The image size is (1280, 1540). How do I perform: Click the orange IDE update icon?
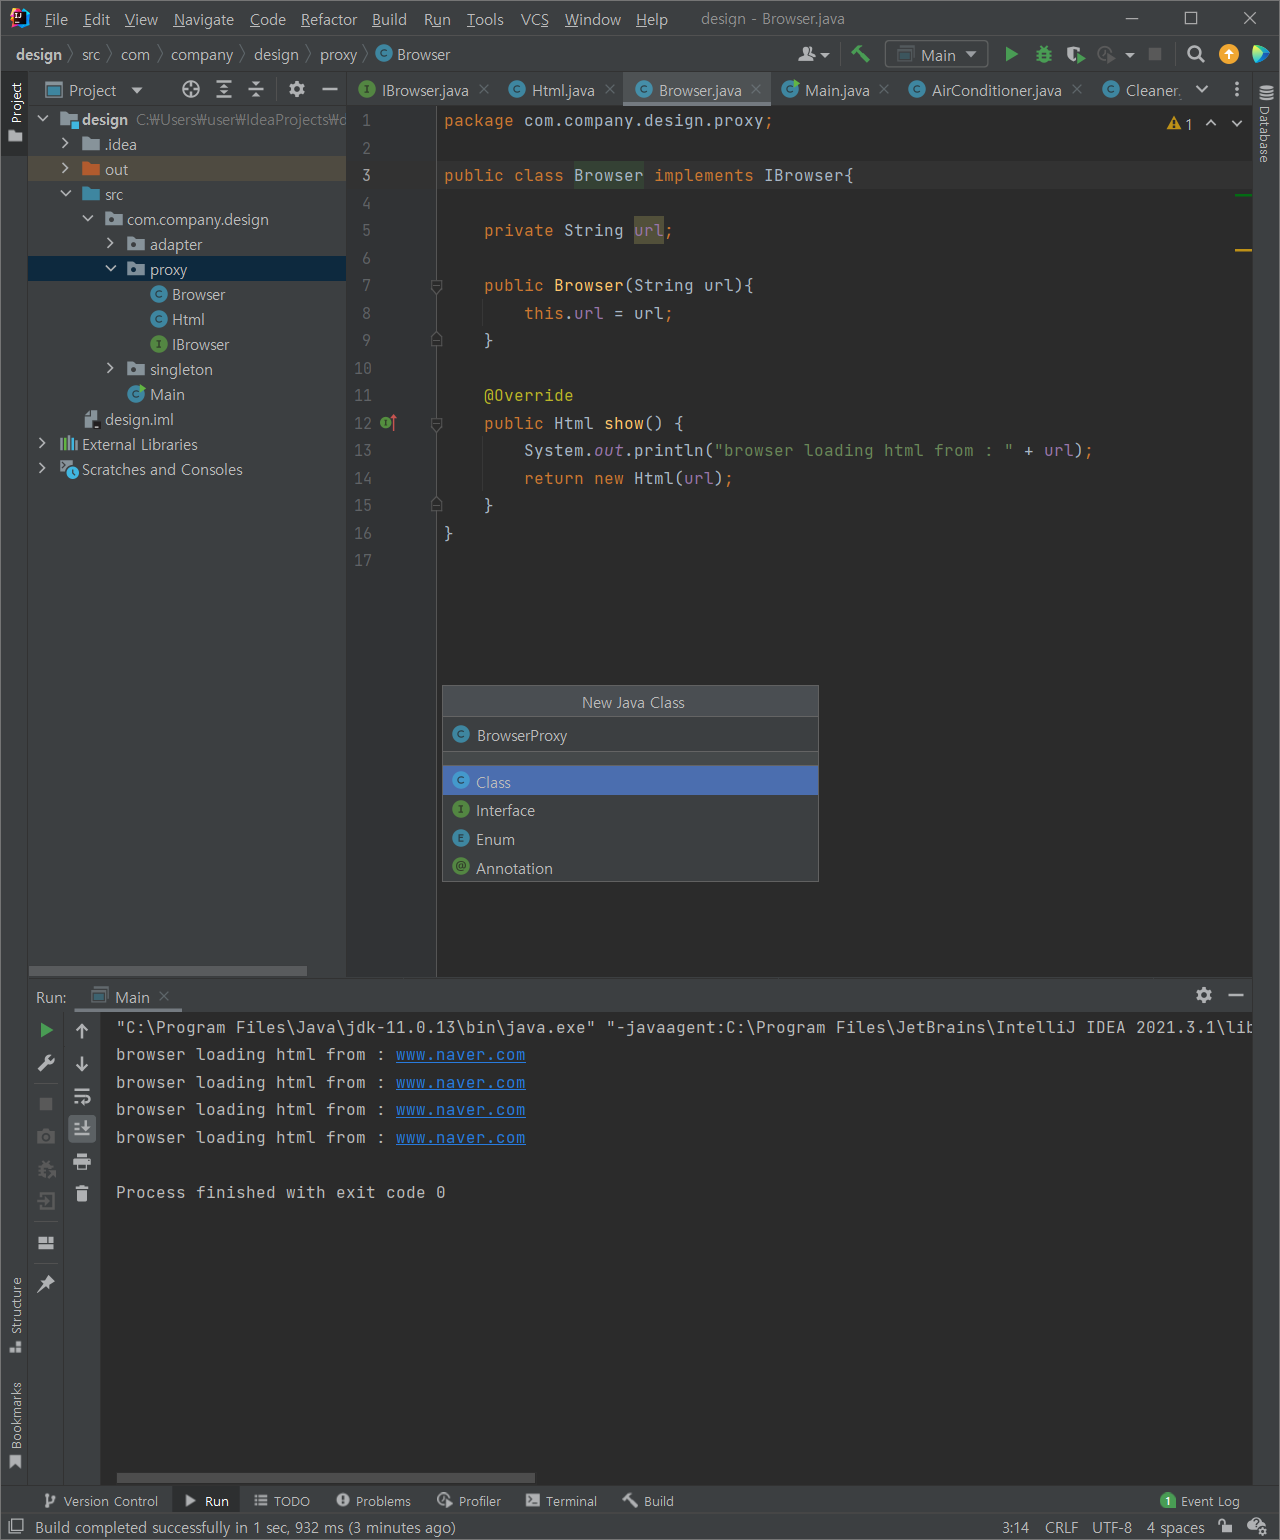(1229, 54)
